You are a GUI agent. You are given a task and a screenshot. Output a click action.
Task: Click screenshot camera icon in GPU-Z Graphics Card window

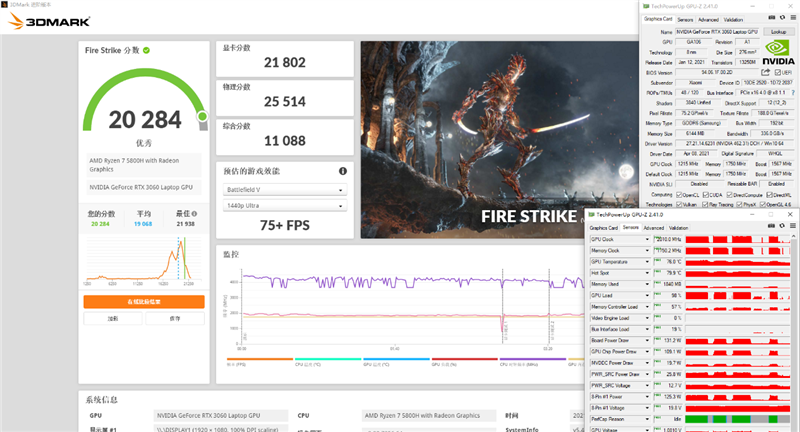pos(772,18)
